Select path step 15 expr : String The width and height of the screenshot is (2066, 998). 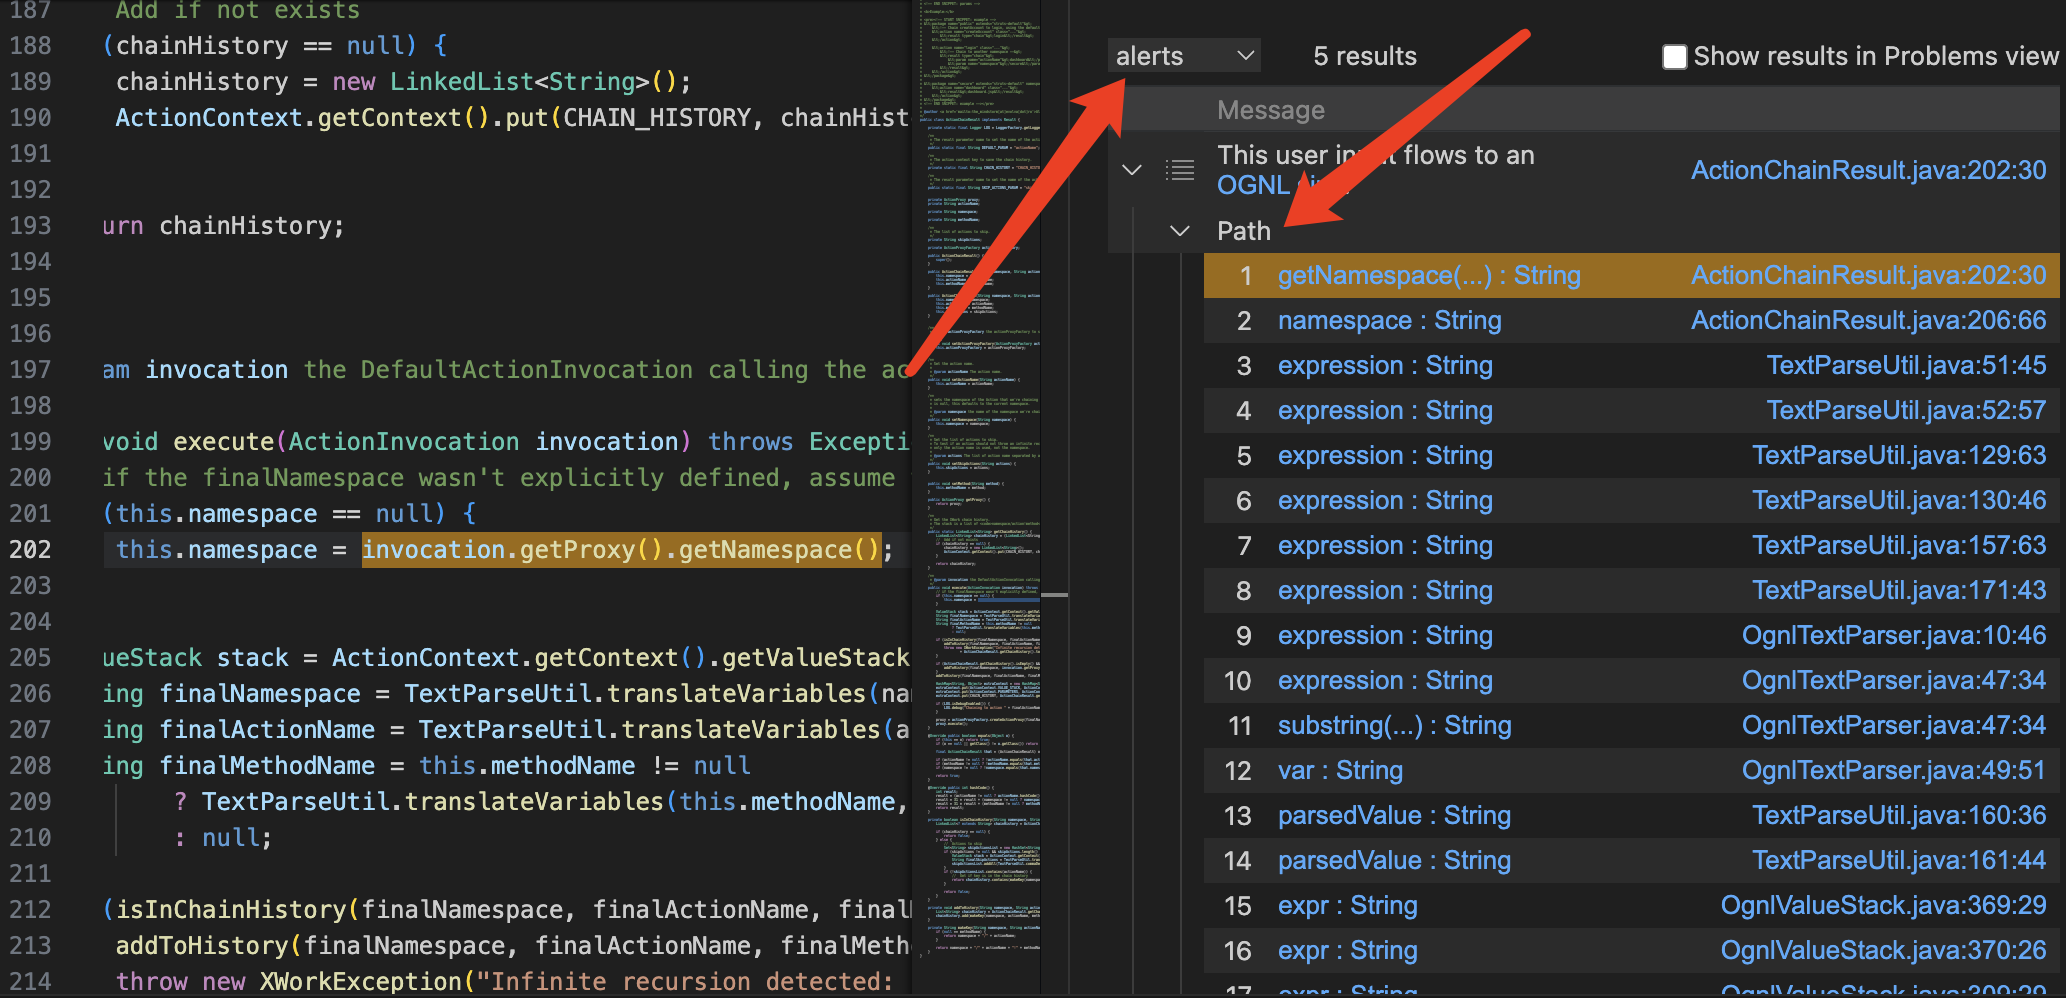tap(1347, 905)
